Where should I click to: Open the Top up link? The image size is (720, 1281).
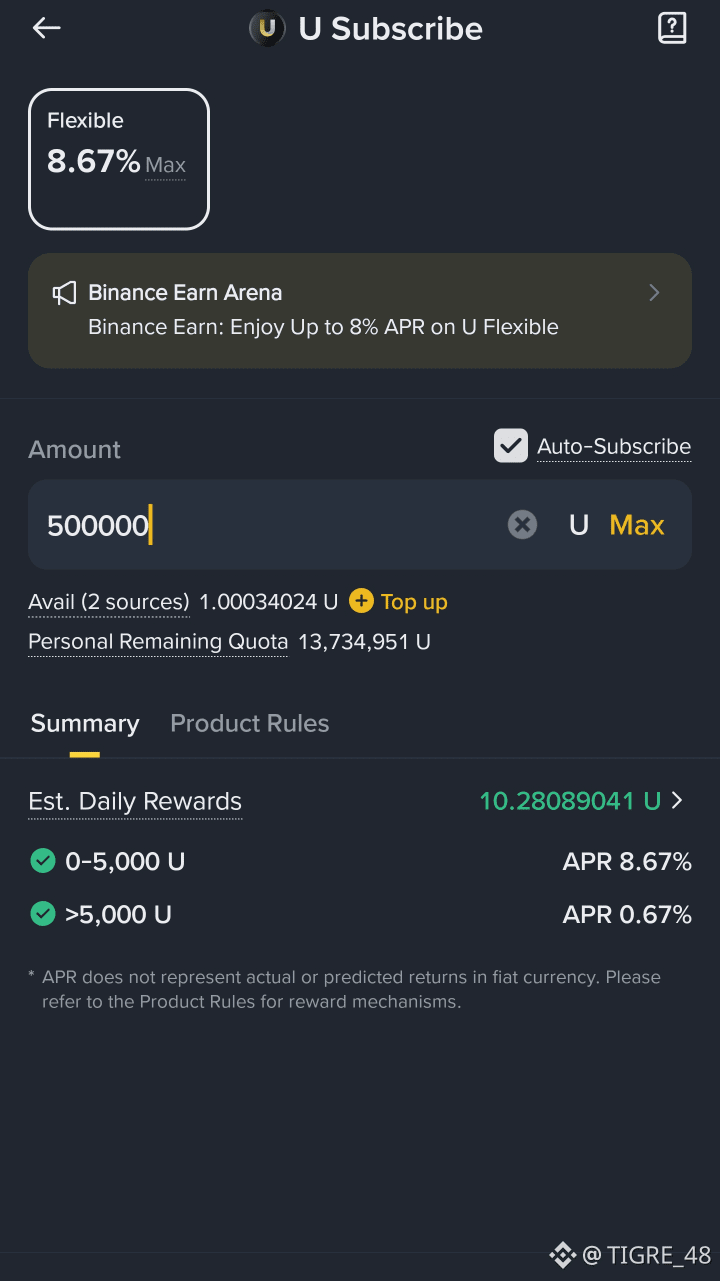(x=414, y=602)
